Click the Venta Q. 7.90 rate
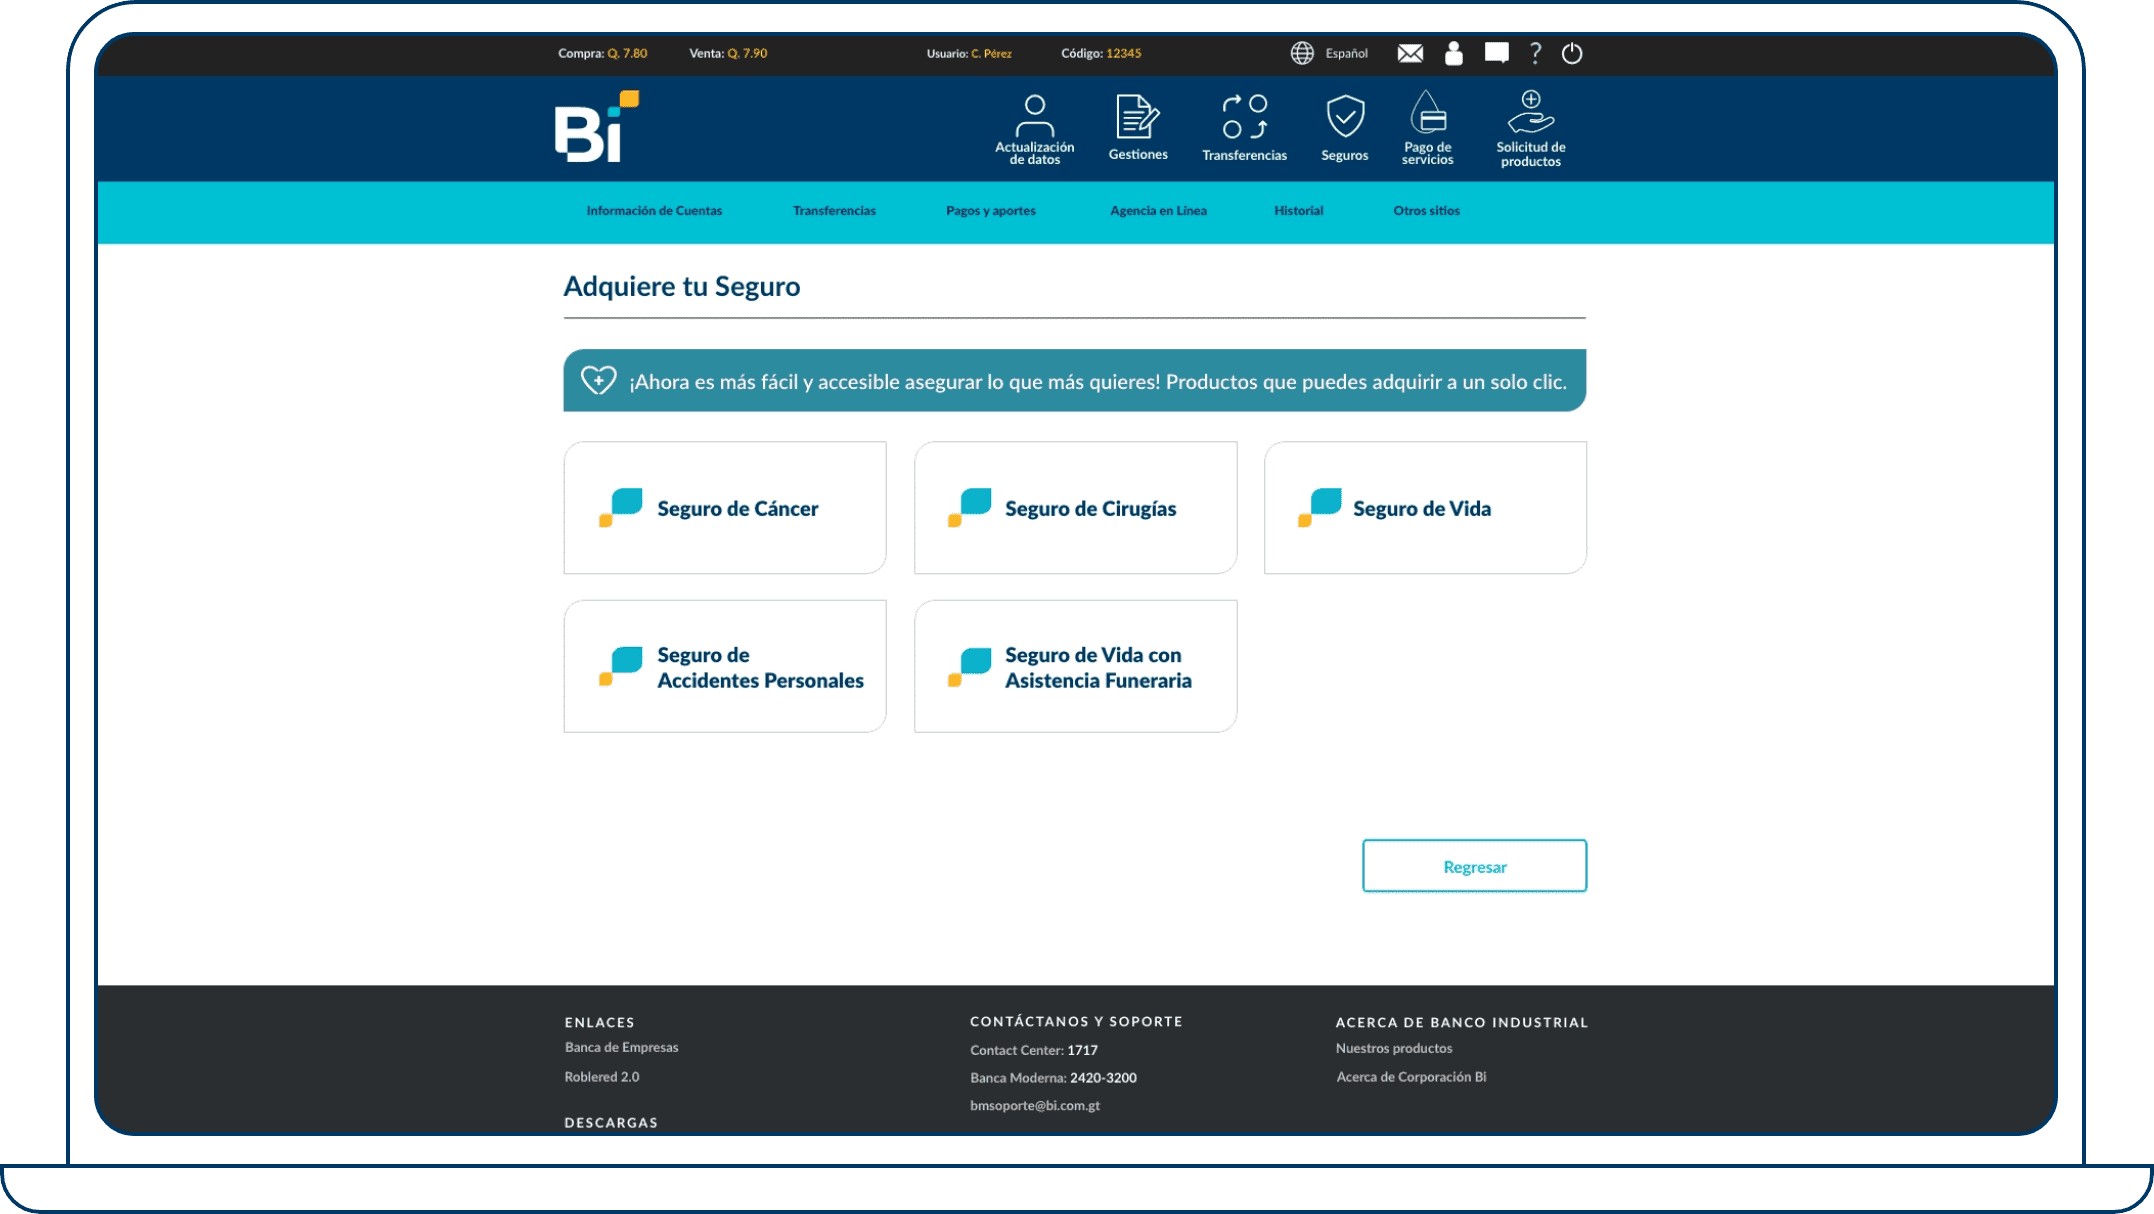2154x1214 pixels. [728, 53]
